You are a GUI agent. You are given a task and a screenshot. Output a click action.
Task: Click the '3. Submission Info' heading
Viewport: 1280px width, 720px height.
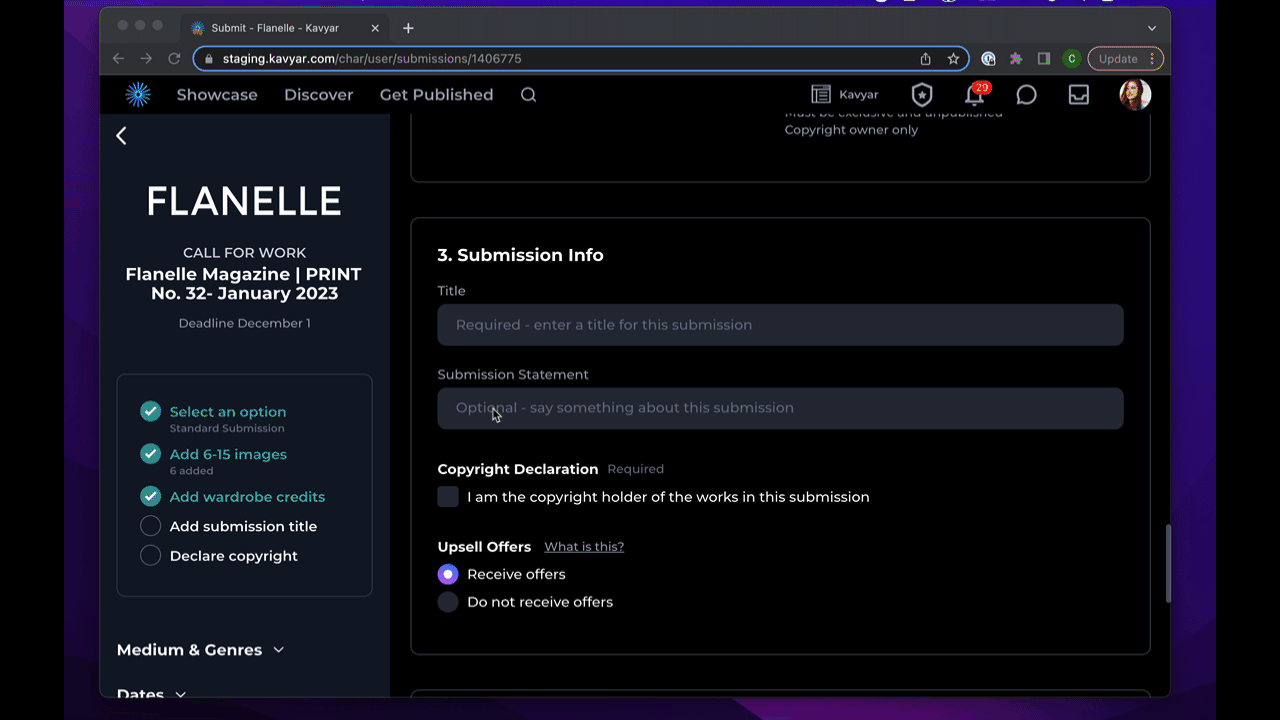pos(520,255)
